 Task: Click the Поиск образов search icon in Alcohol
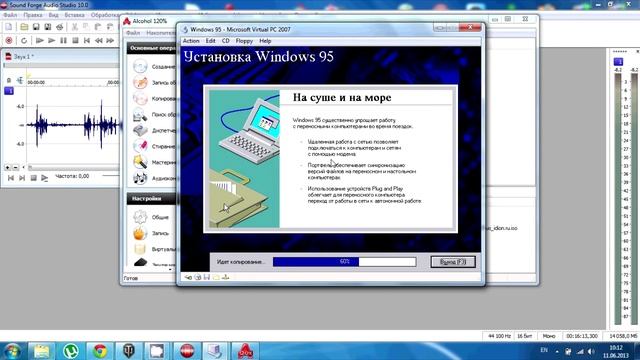(140, 115)
